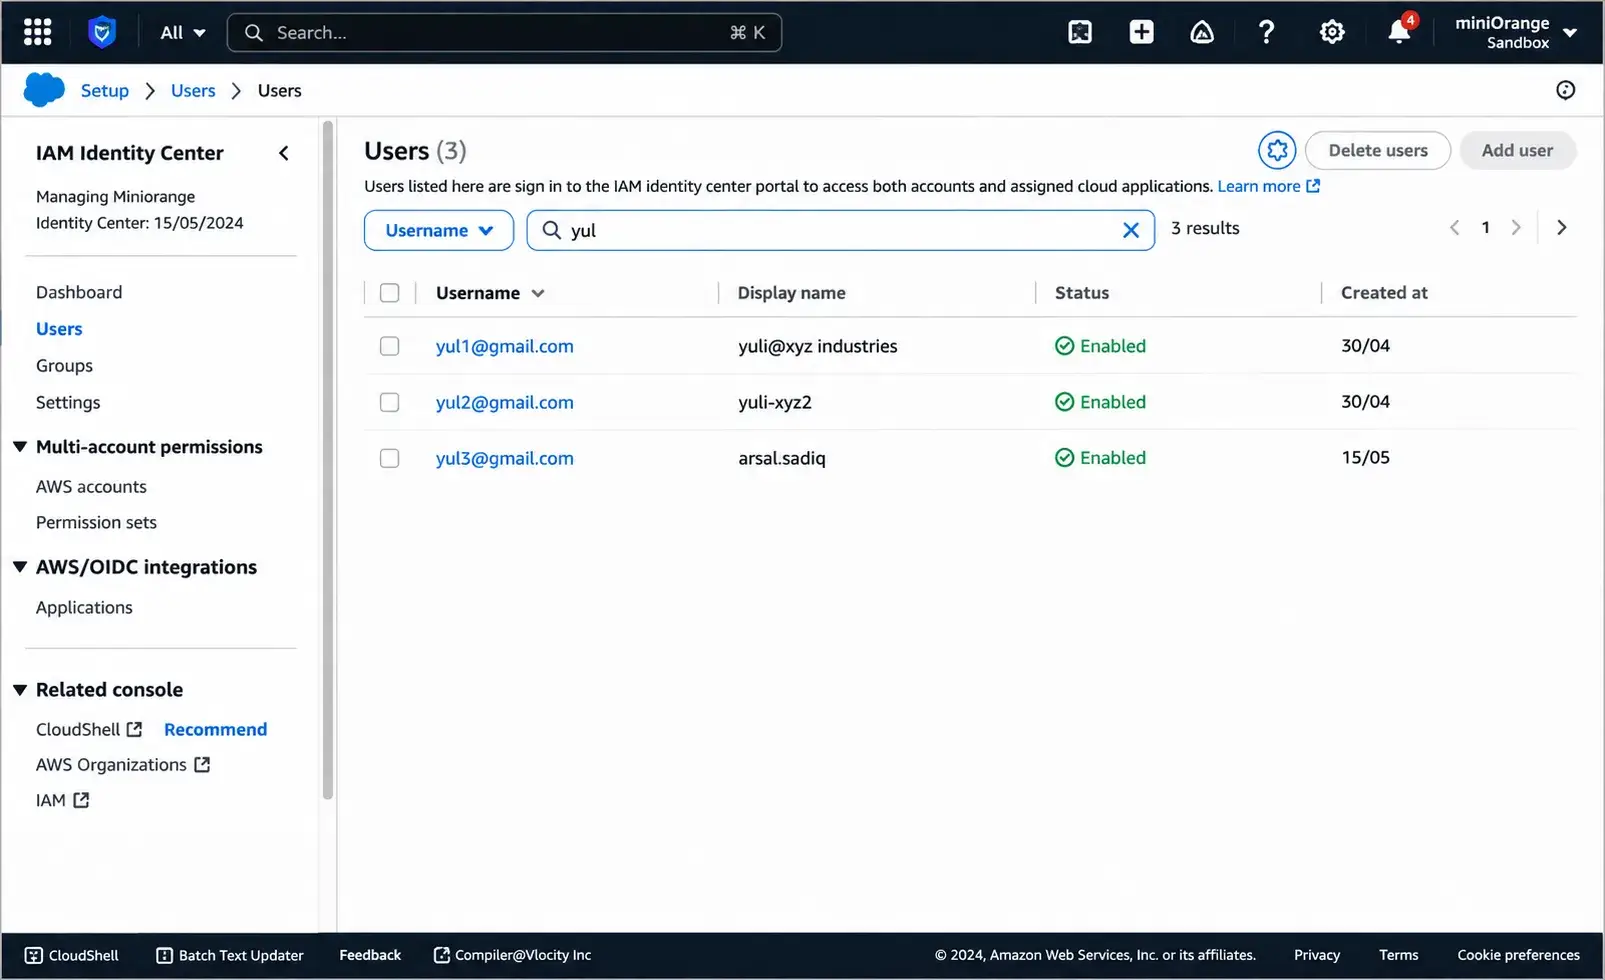Open the yul1@gmail.com user link
Screen dimensions: 1605x980
coord(505,346)
